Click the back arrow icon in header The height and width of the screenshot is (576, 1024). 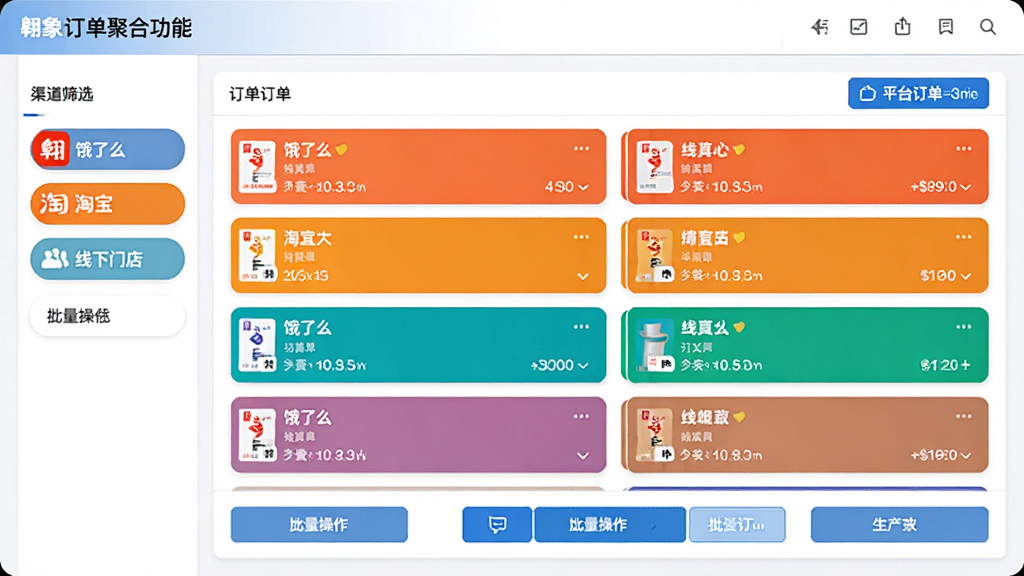820,27
